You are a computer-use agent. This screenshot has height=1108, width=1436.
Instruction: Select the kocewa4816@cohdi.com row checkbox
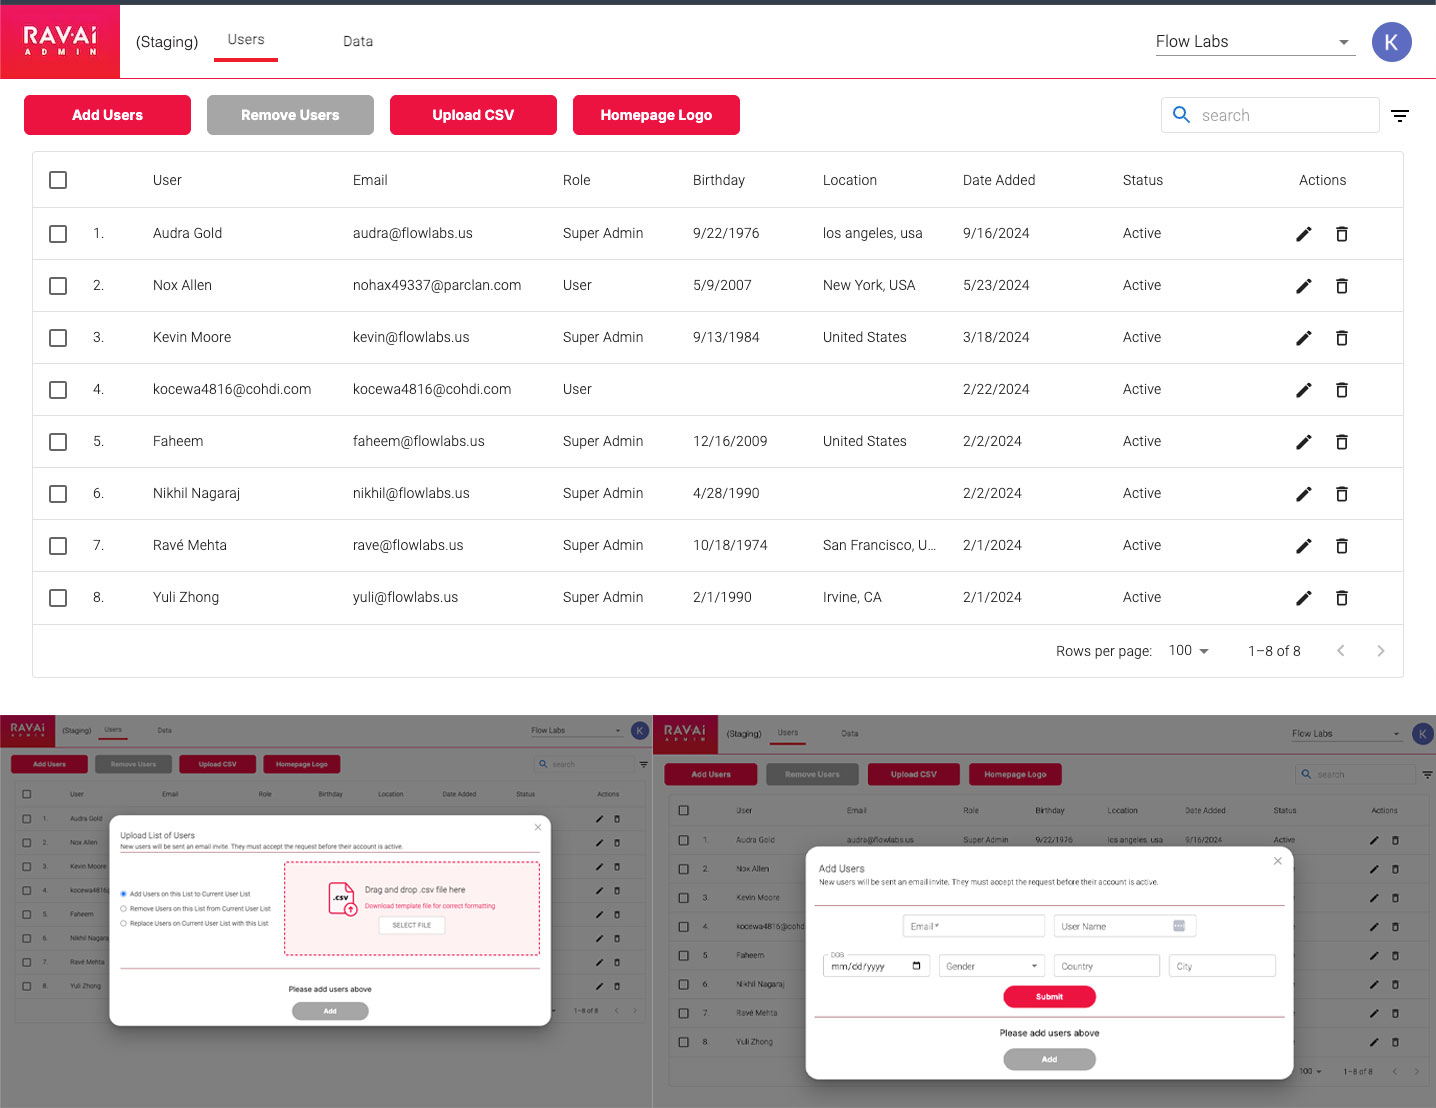tap(58, 390)
